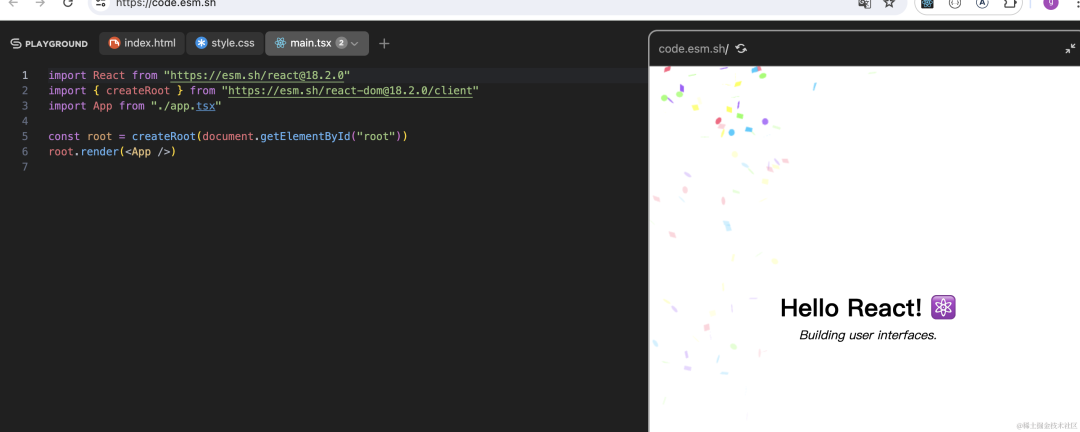The height and width of the screenshot is (432, 1080).
Task: Open the extensions puzzle menu
Action: pos(1010,3)
